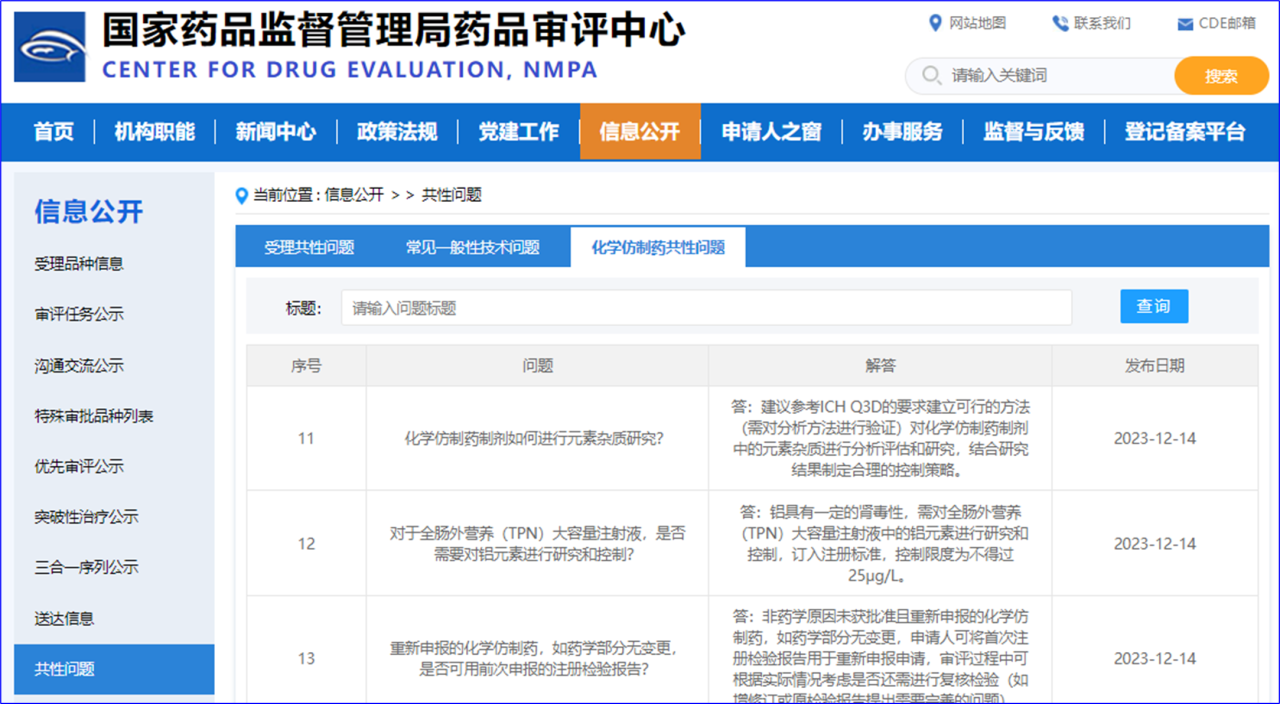Open the 党建工作 menu

(x=518, y=131)
